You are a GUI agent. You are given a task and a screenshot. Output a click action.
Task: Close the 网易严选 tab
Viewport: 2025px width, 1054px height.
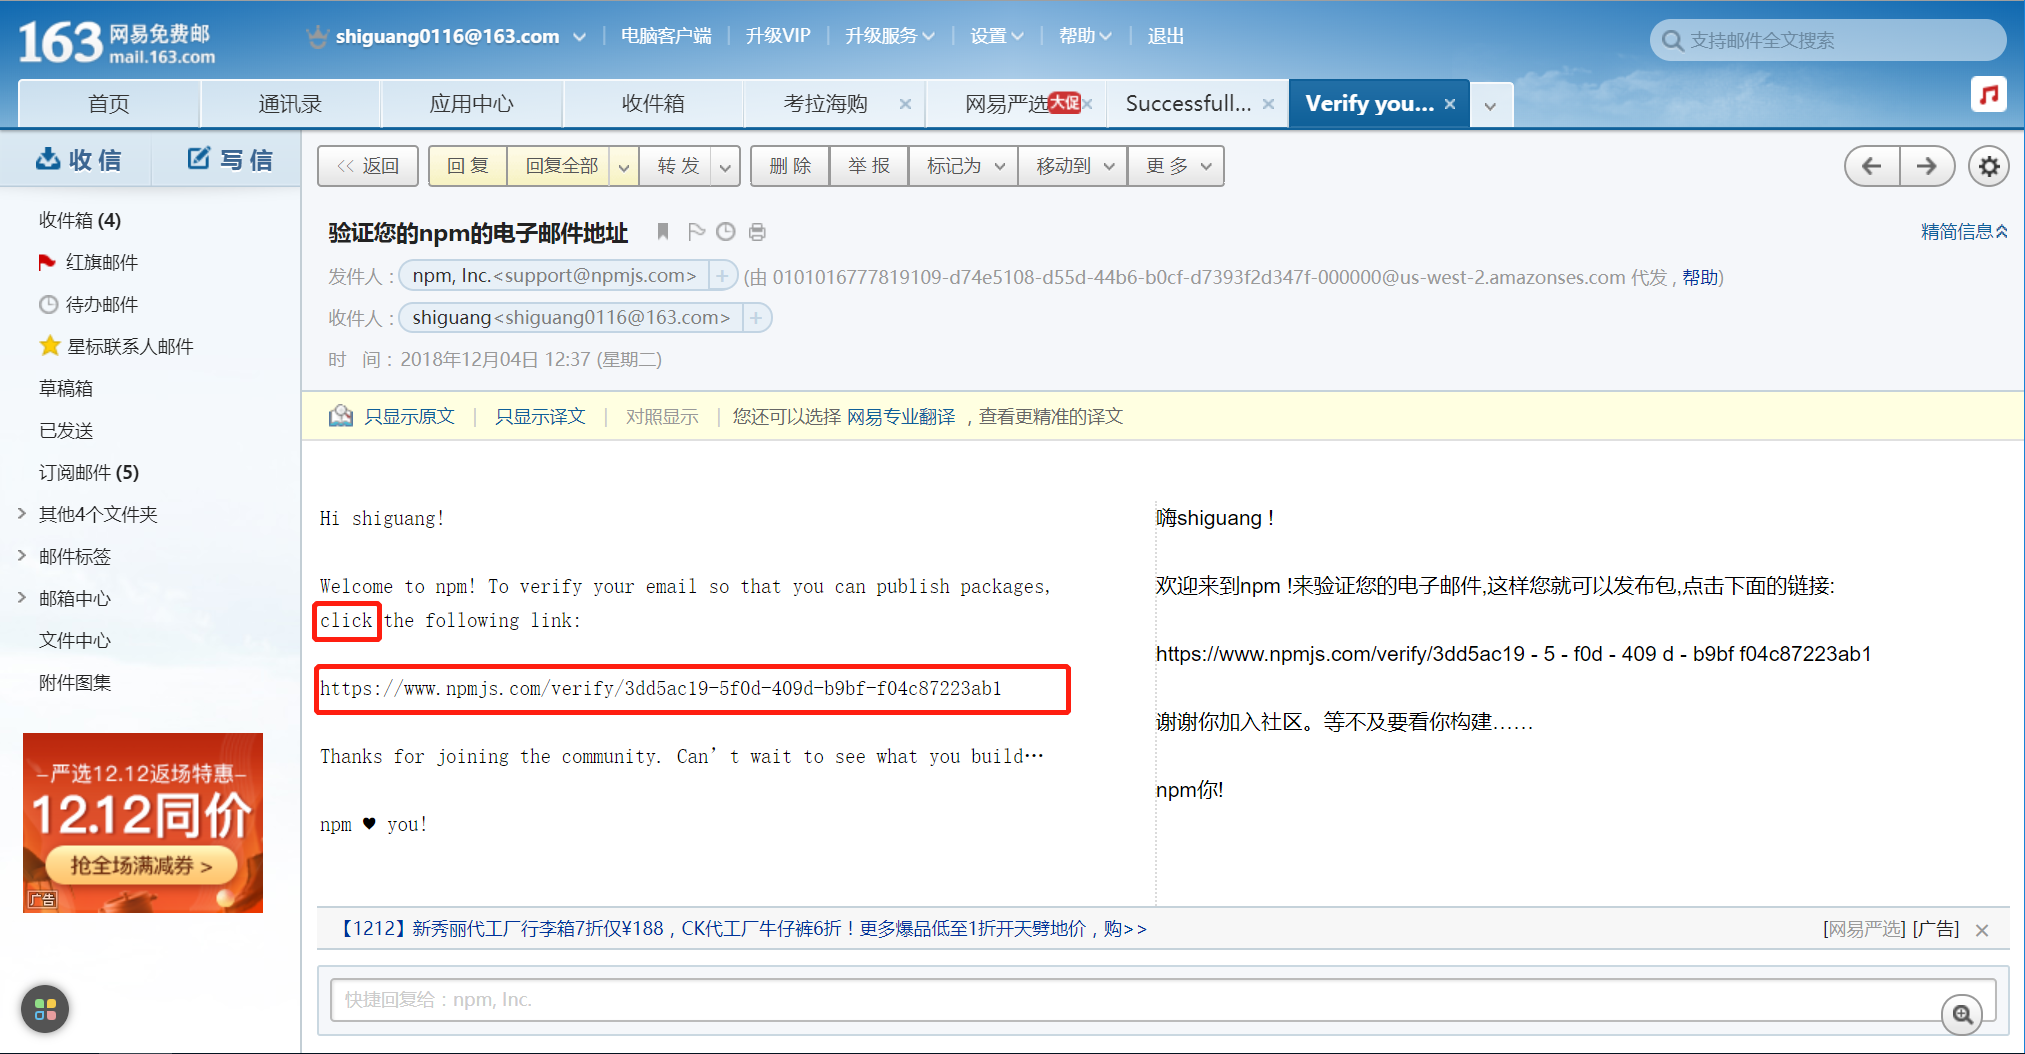coord(1088,104)
